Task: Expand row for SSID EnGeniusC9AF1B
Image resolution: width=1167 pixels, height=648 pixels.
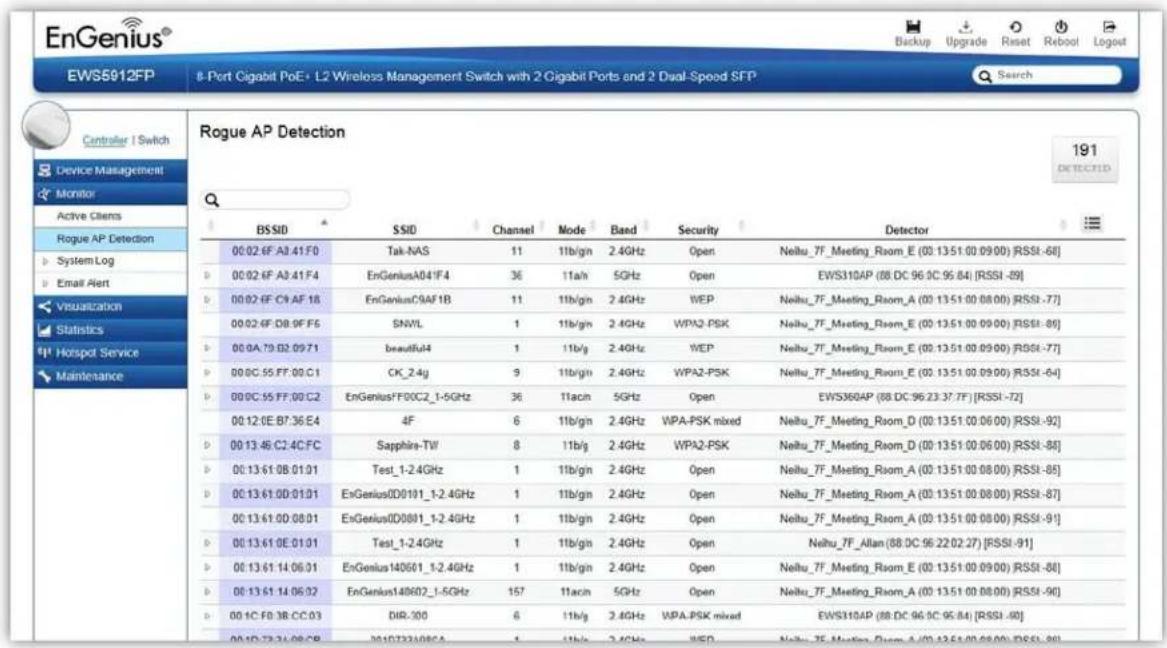Action: (208, 300)
